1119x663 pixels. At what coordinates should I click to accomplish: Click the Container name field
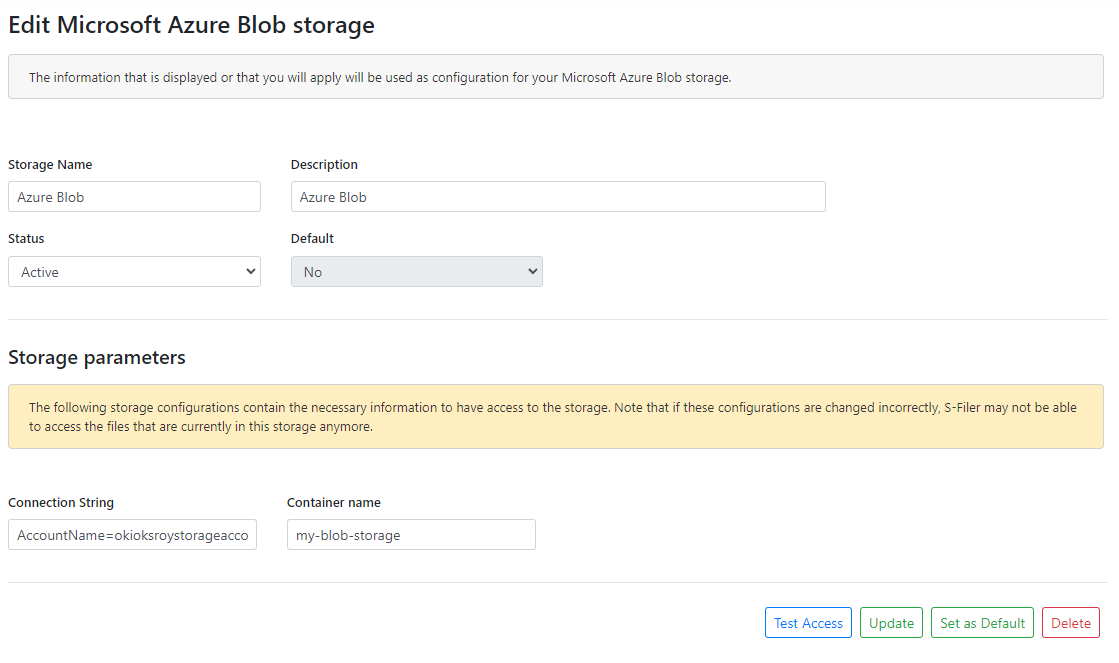click(x=411, y=535)
